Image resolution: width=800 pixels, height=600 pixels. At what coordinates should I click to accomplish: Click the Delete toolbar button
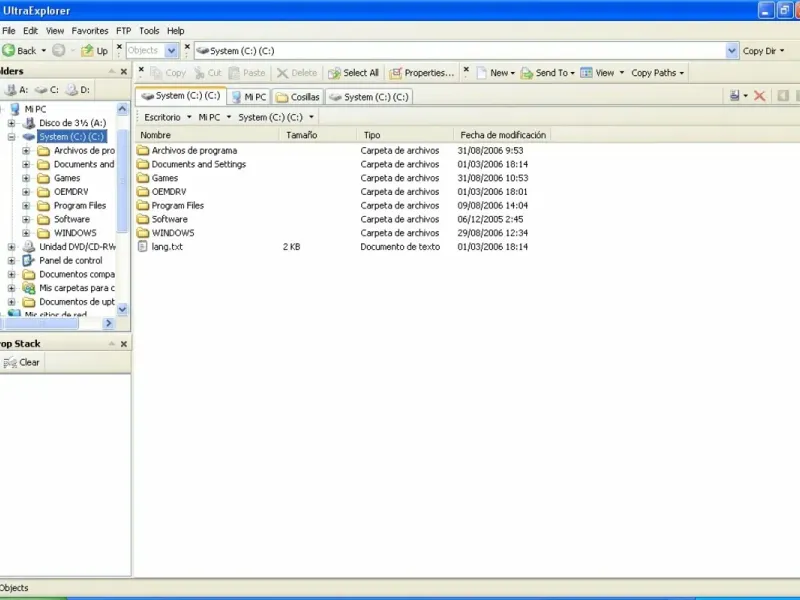pos(297,73)
